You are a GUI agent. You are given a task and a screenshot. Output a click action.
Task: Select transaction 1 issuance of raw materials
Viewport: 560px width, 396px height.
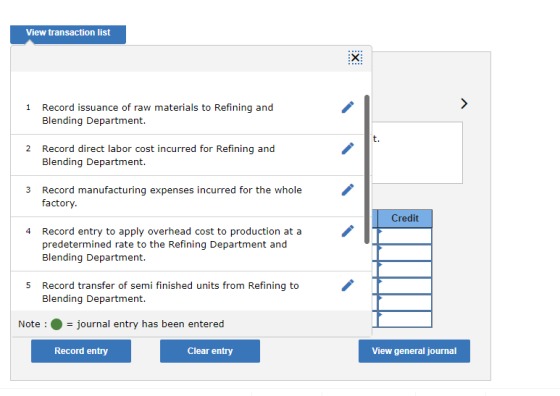click(158, 114)
